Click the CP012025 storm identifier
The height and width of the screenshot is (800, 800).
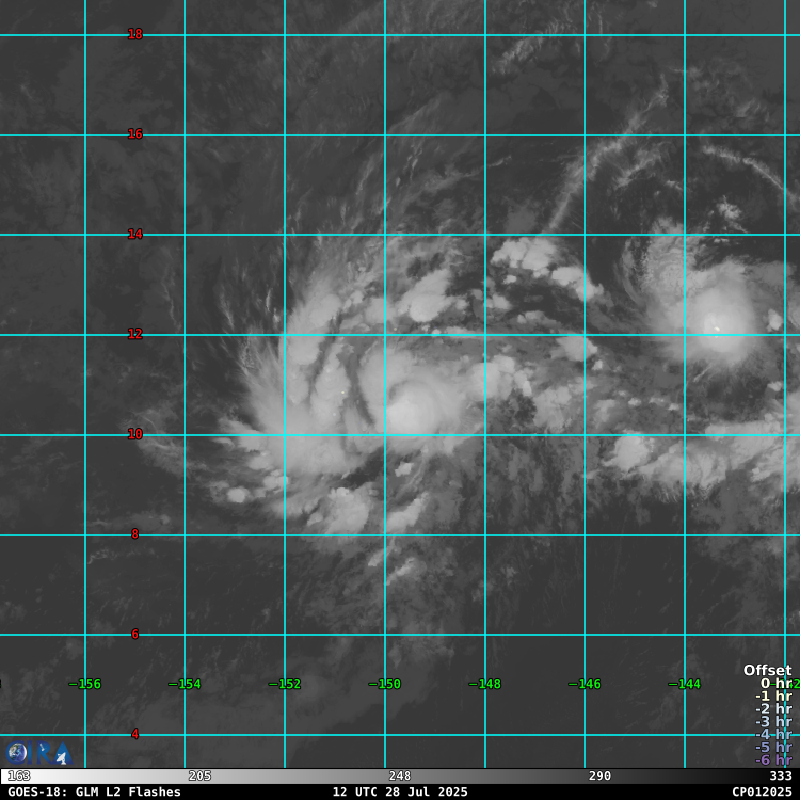[x=761, y=792]
